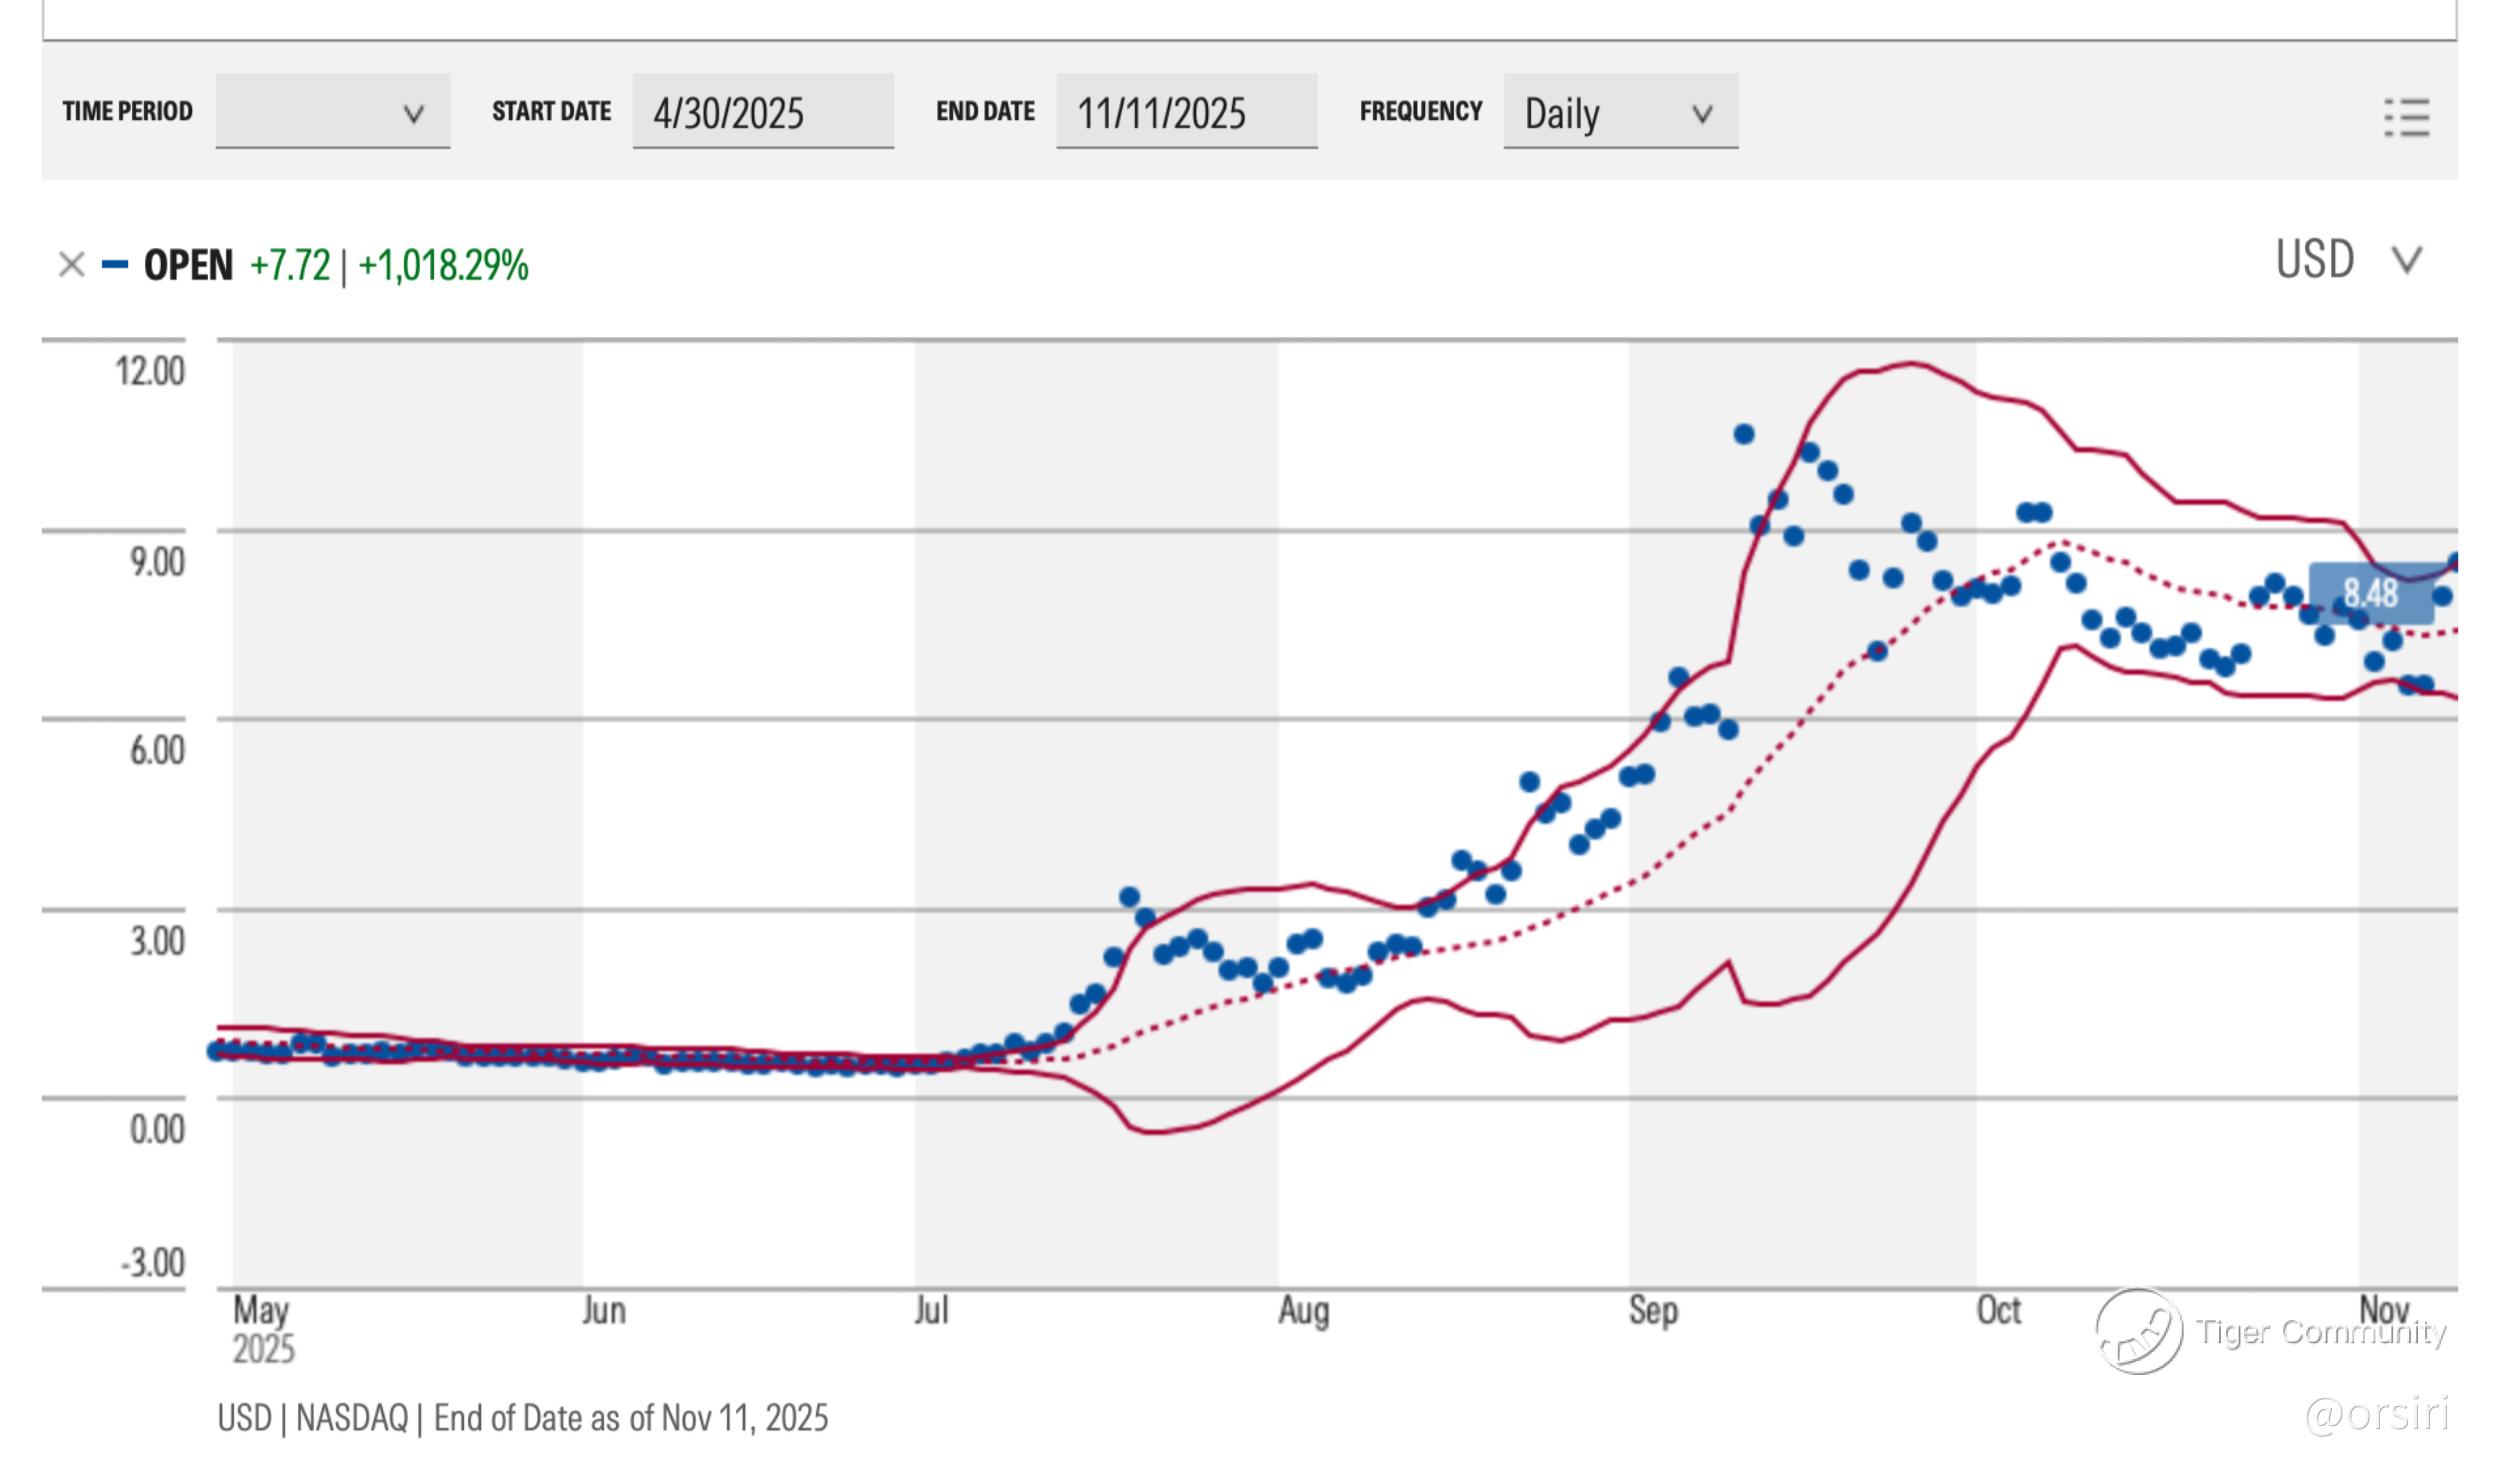Click the End Date field 11/11/2025
The height and width of the screenshot is (1471, 2500).
click(1185, 112)
